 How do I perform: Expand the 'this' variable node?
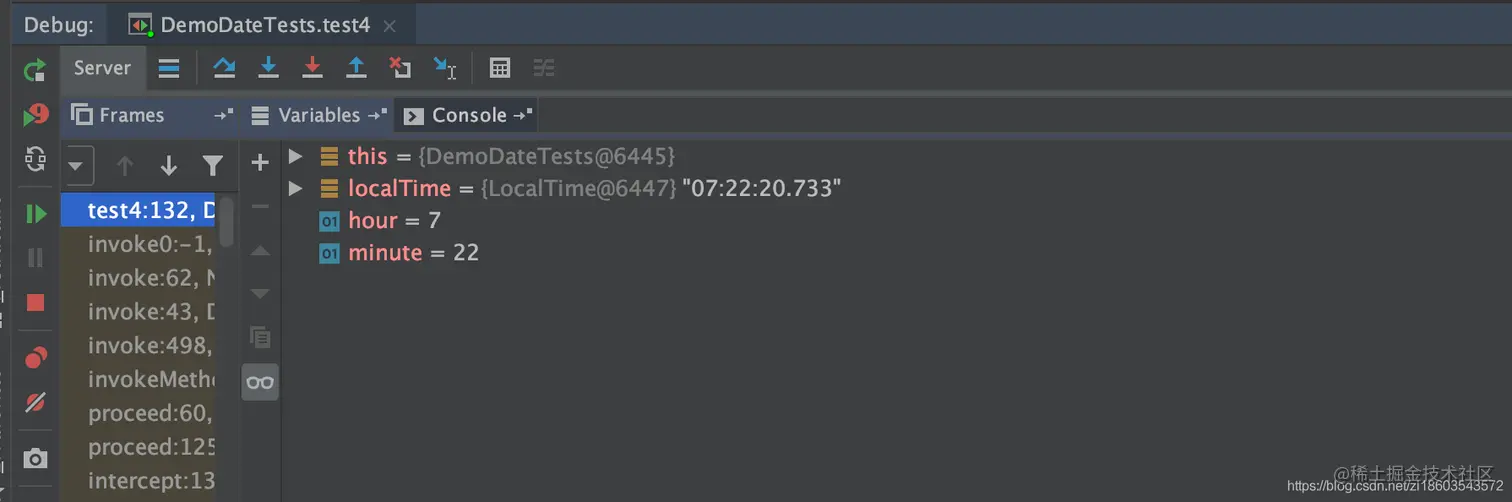(295, 156)
